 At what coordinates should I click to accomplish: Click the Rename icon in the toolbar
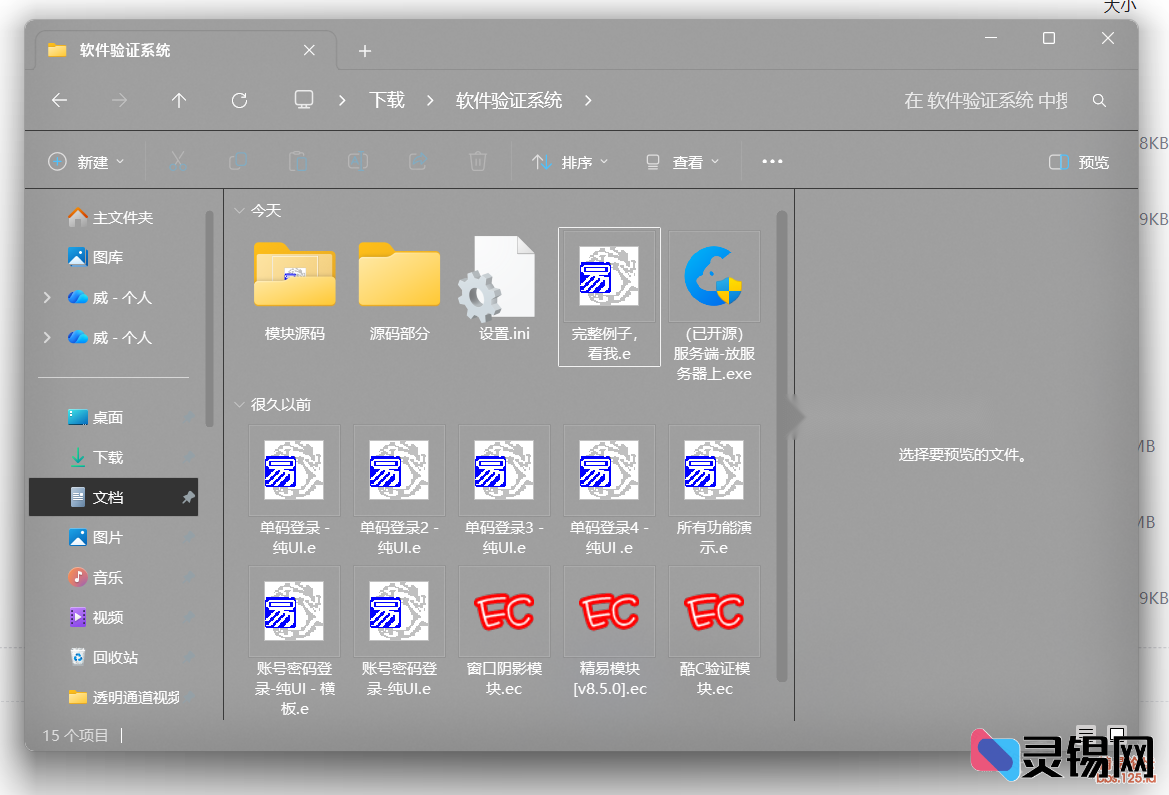coord(357,161)
